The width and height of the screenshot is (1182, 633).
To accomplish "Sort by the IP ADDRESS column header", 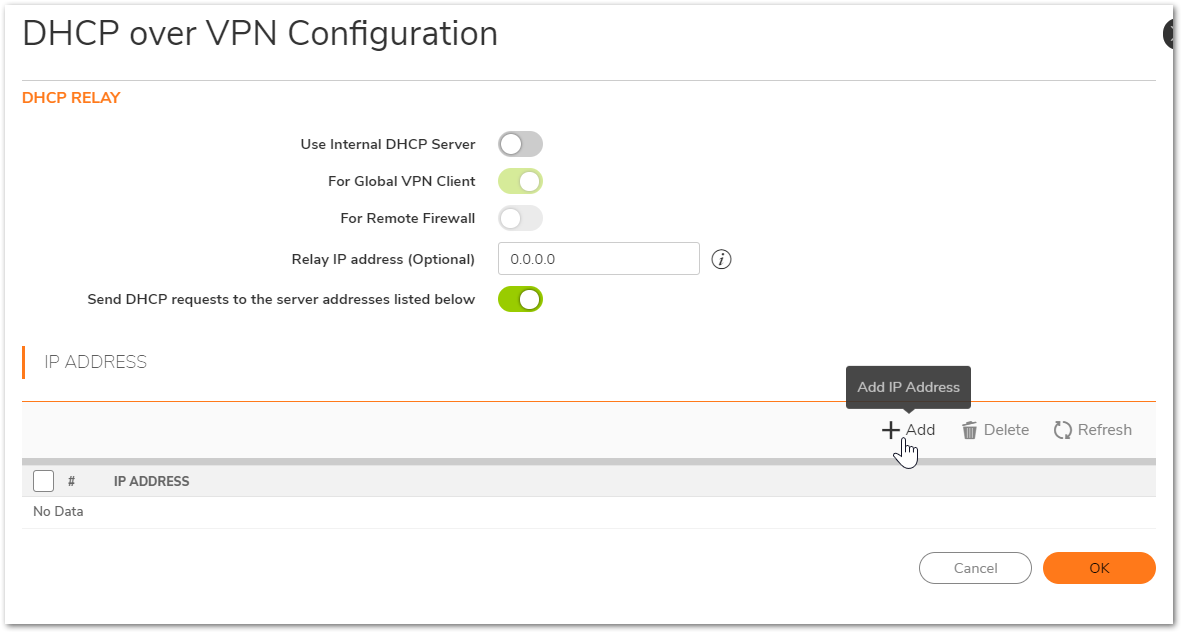I will pyautogui.click(x=151, y=481).
